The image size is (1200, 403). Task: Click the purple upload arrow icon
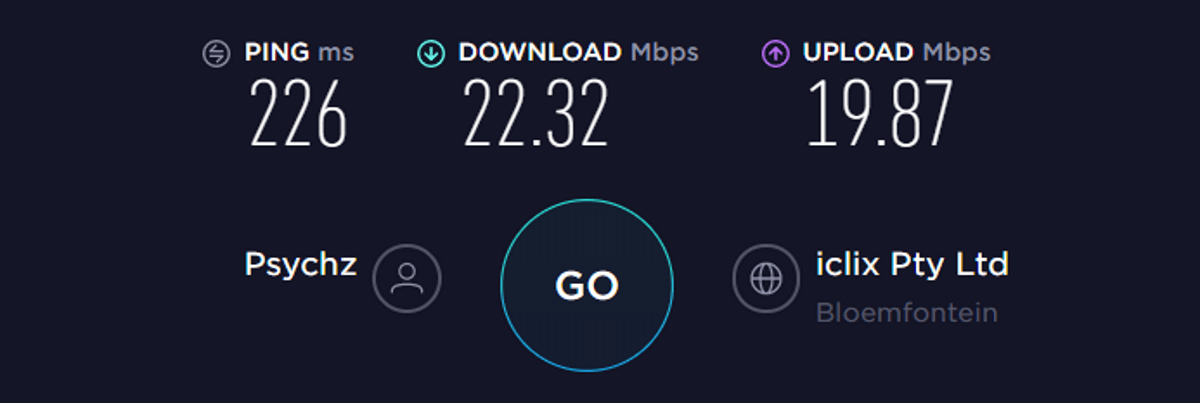(x=776, y=53)
